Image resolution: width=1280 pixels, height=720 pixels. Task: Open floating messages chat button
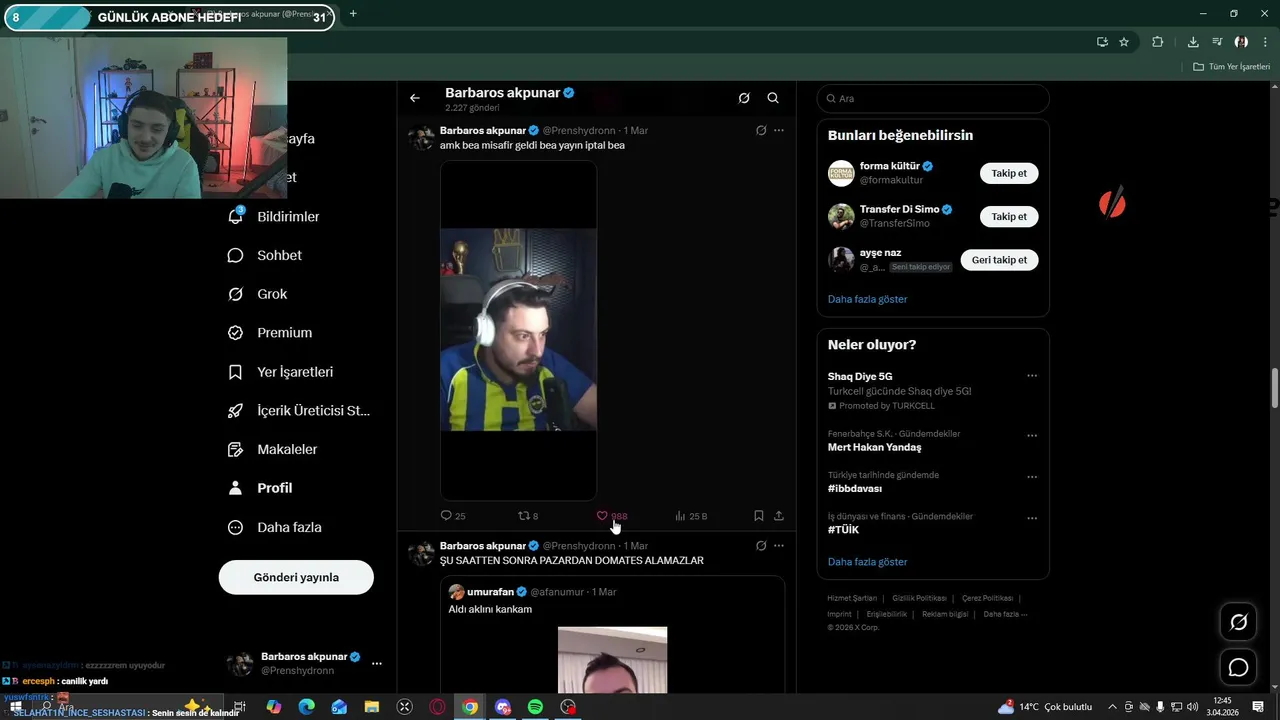[x=1238, y=667]
